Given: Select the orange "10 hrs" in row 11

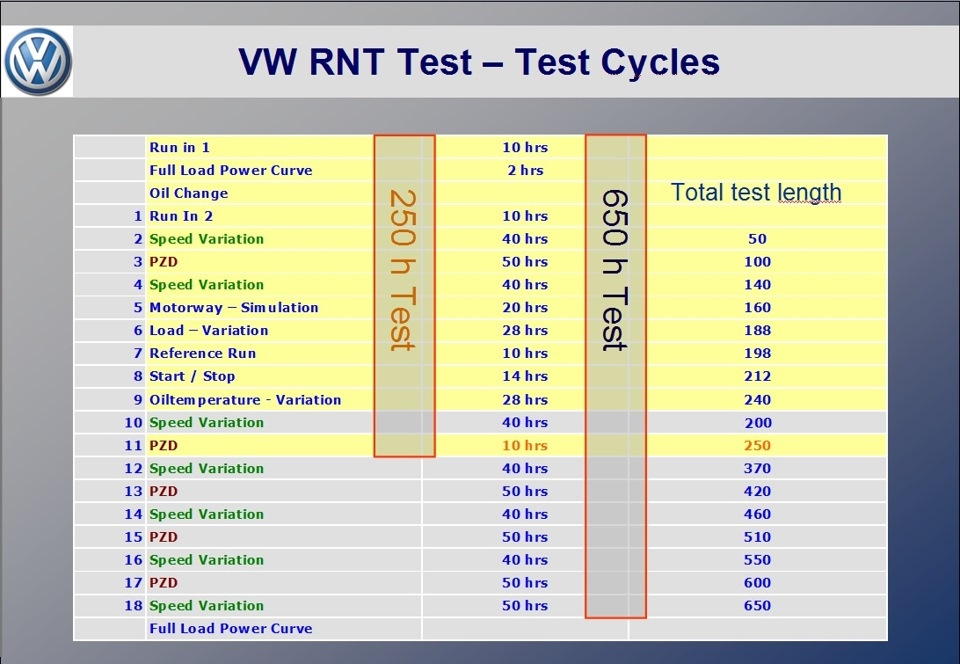Looking at the screenshot, I should point(525,446).
